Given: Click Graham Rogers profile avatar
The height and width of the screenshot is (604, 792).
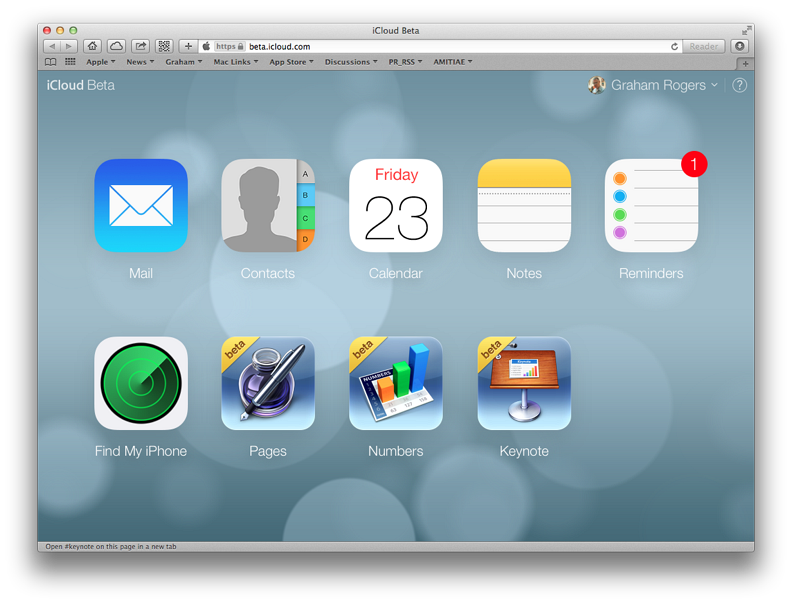Looking at the screenshot, I should click(597, 85).
